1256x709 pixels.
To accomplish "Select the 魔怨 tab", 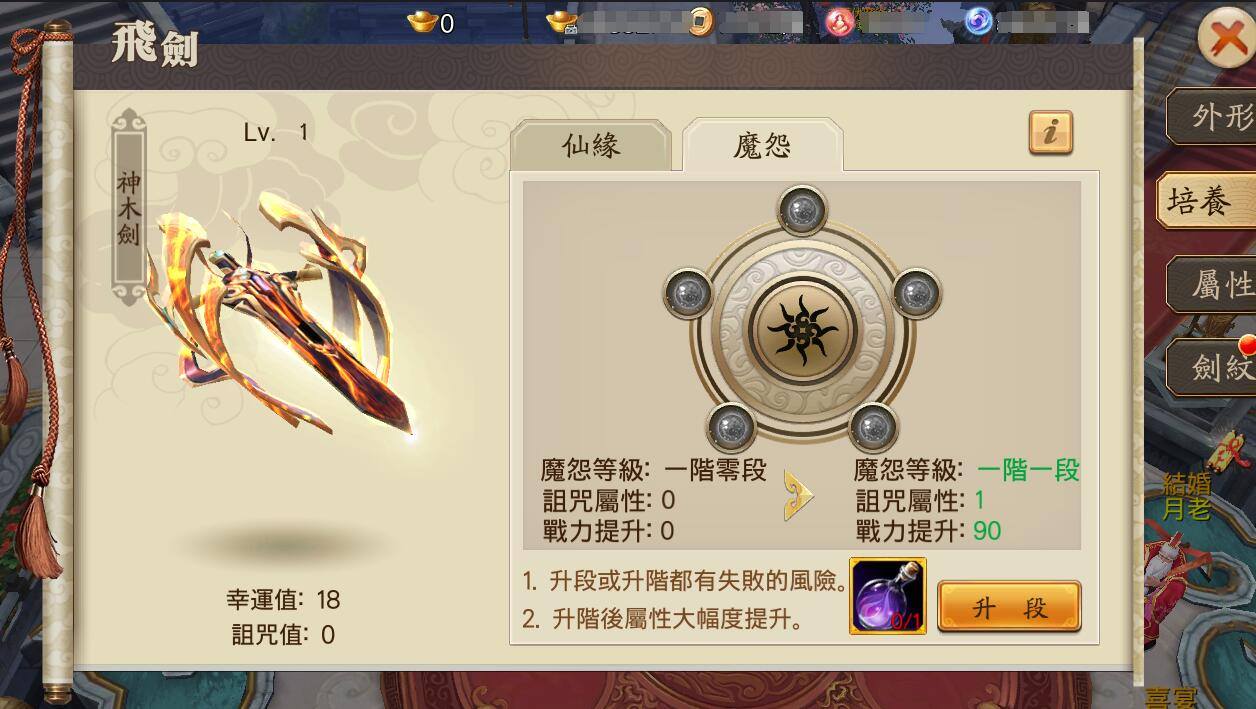I will tap(762, 146).
